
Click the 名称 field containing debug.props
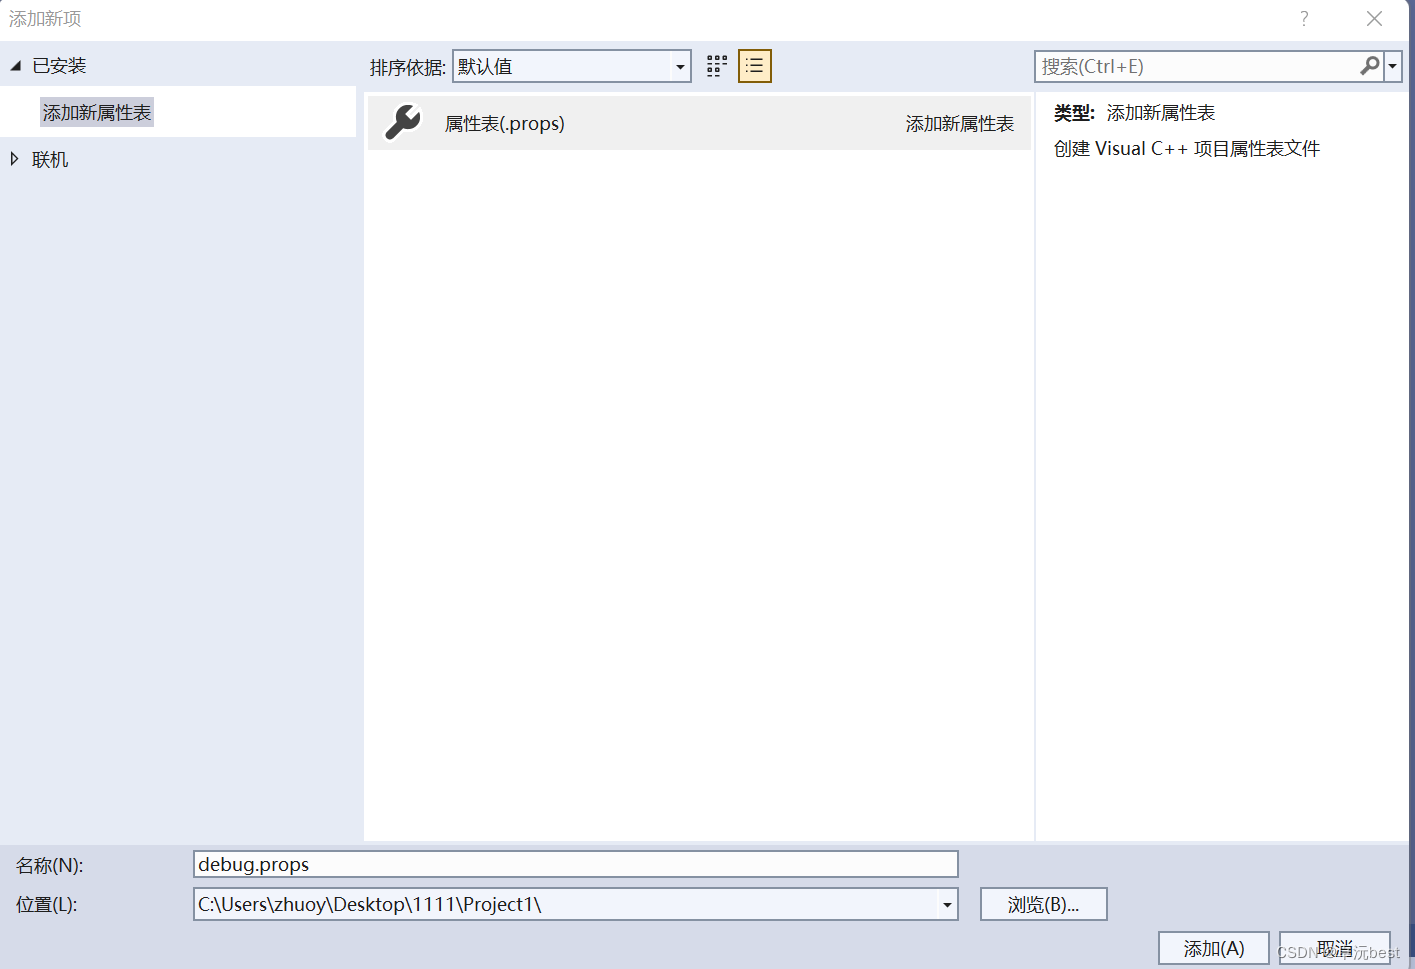575,864
